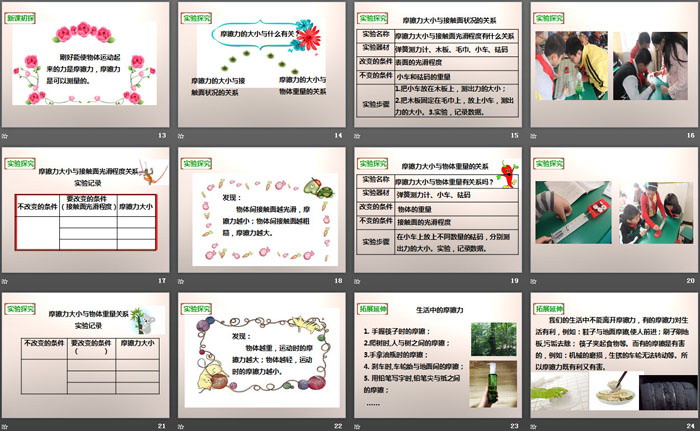Click the animation star icon below slide 13

coord(5,136)
